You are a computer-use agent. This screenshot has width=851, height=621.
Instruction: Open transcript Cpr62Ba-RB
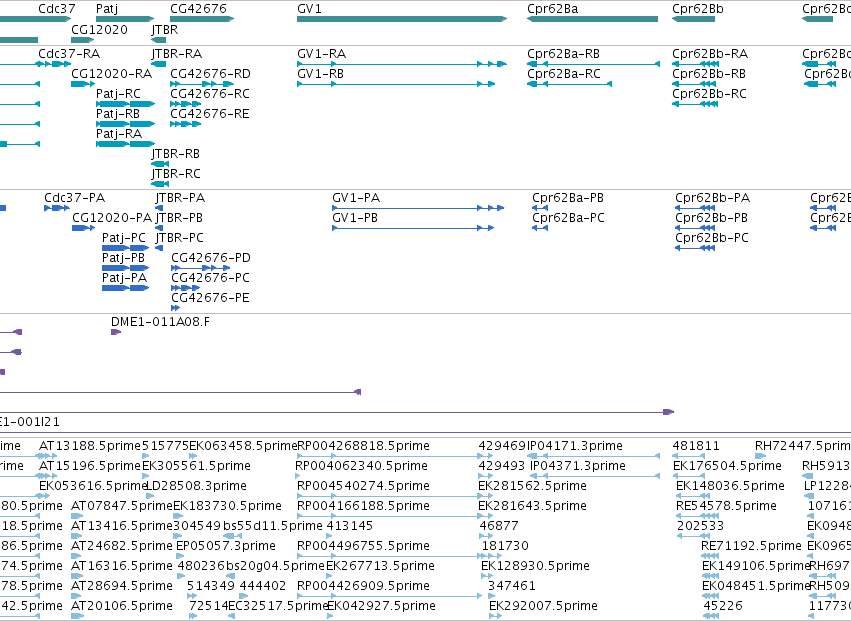(x=563, y=54)
